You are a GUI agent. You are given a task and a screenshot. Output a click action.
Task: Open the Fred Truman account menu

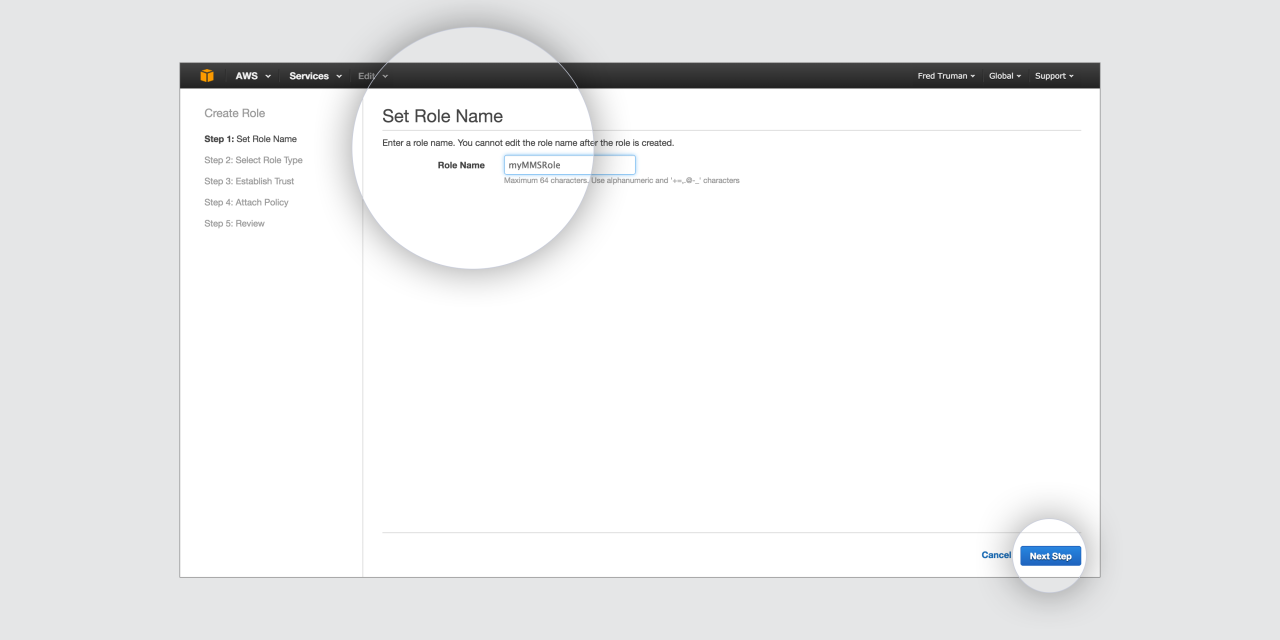click(946, 76)
